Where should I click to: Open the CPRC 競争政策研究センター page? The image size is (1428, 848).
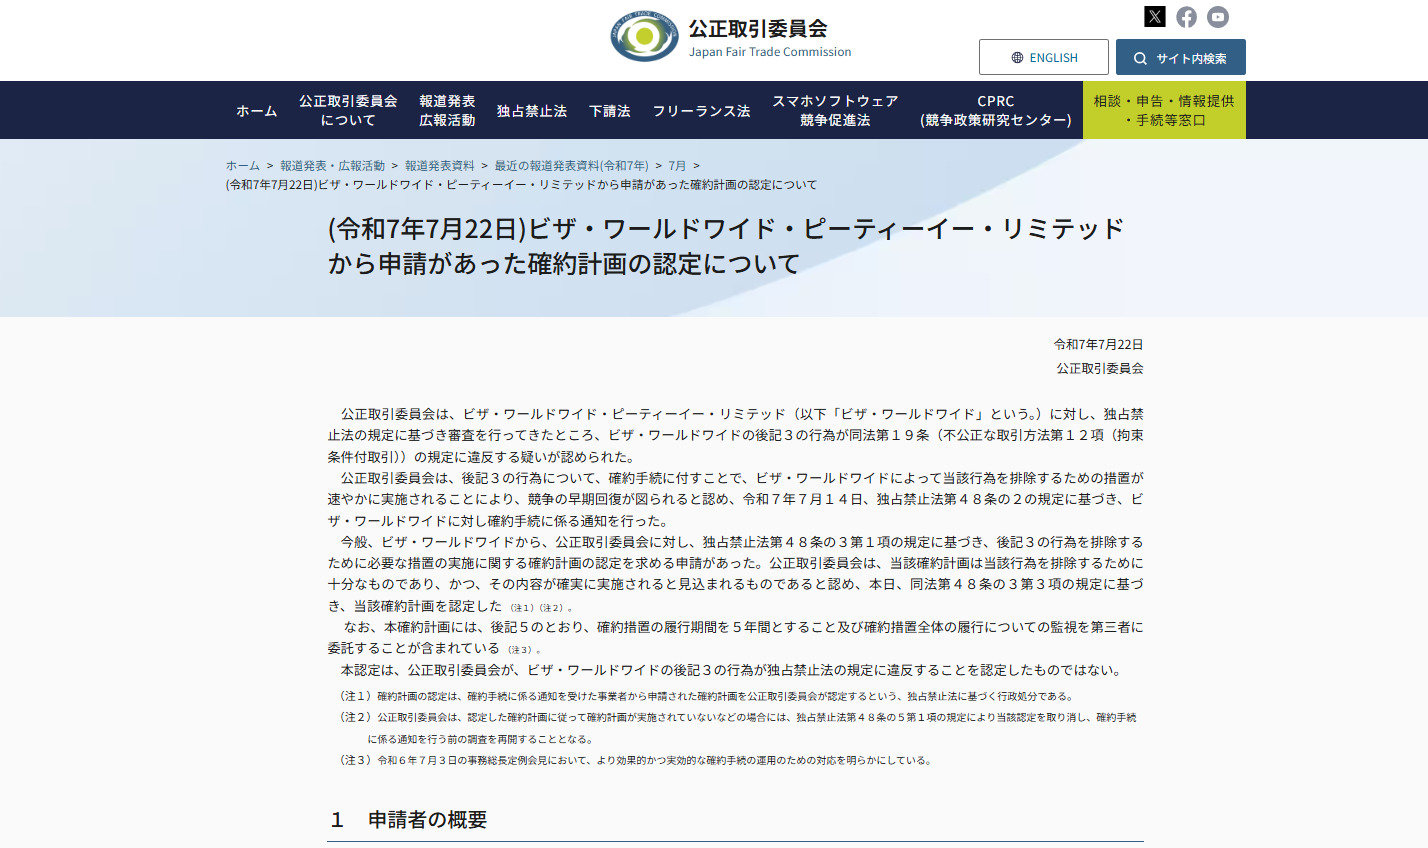tap(996, 108)
